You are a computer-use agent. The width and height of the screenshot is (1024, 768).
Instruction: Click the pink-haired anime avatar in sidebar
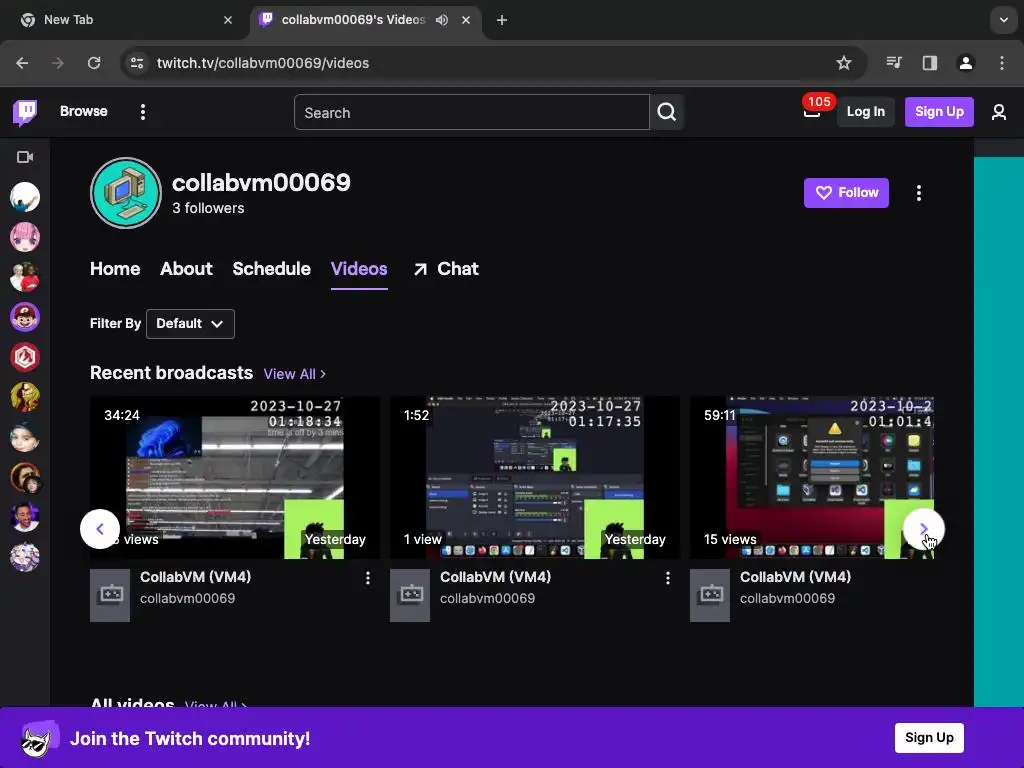pyautogui.click(x=25, y=237)
